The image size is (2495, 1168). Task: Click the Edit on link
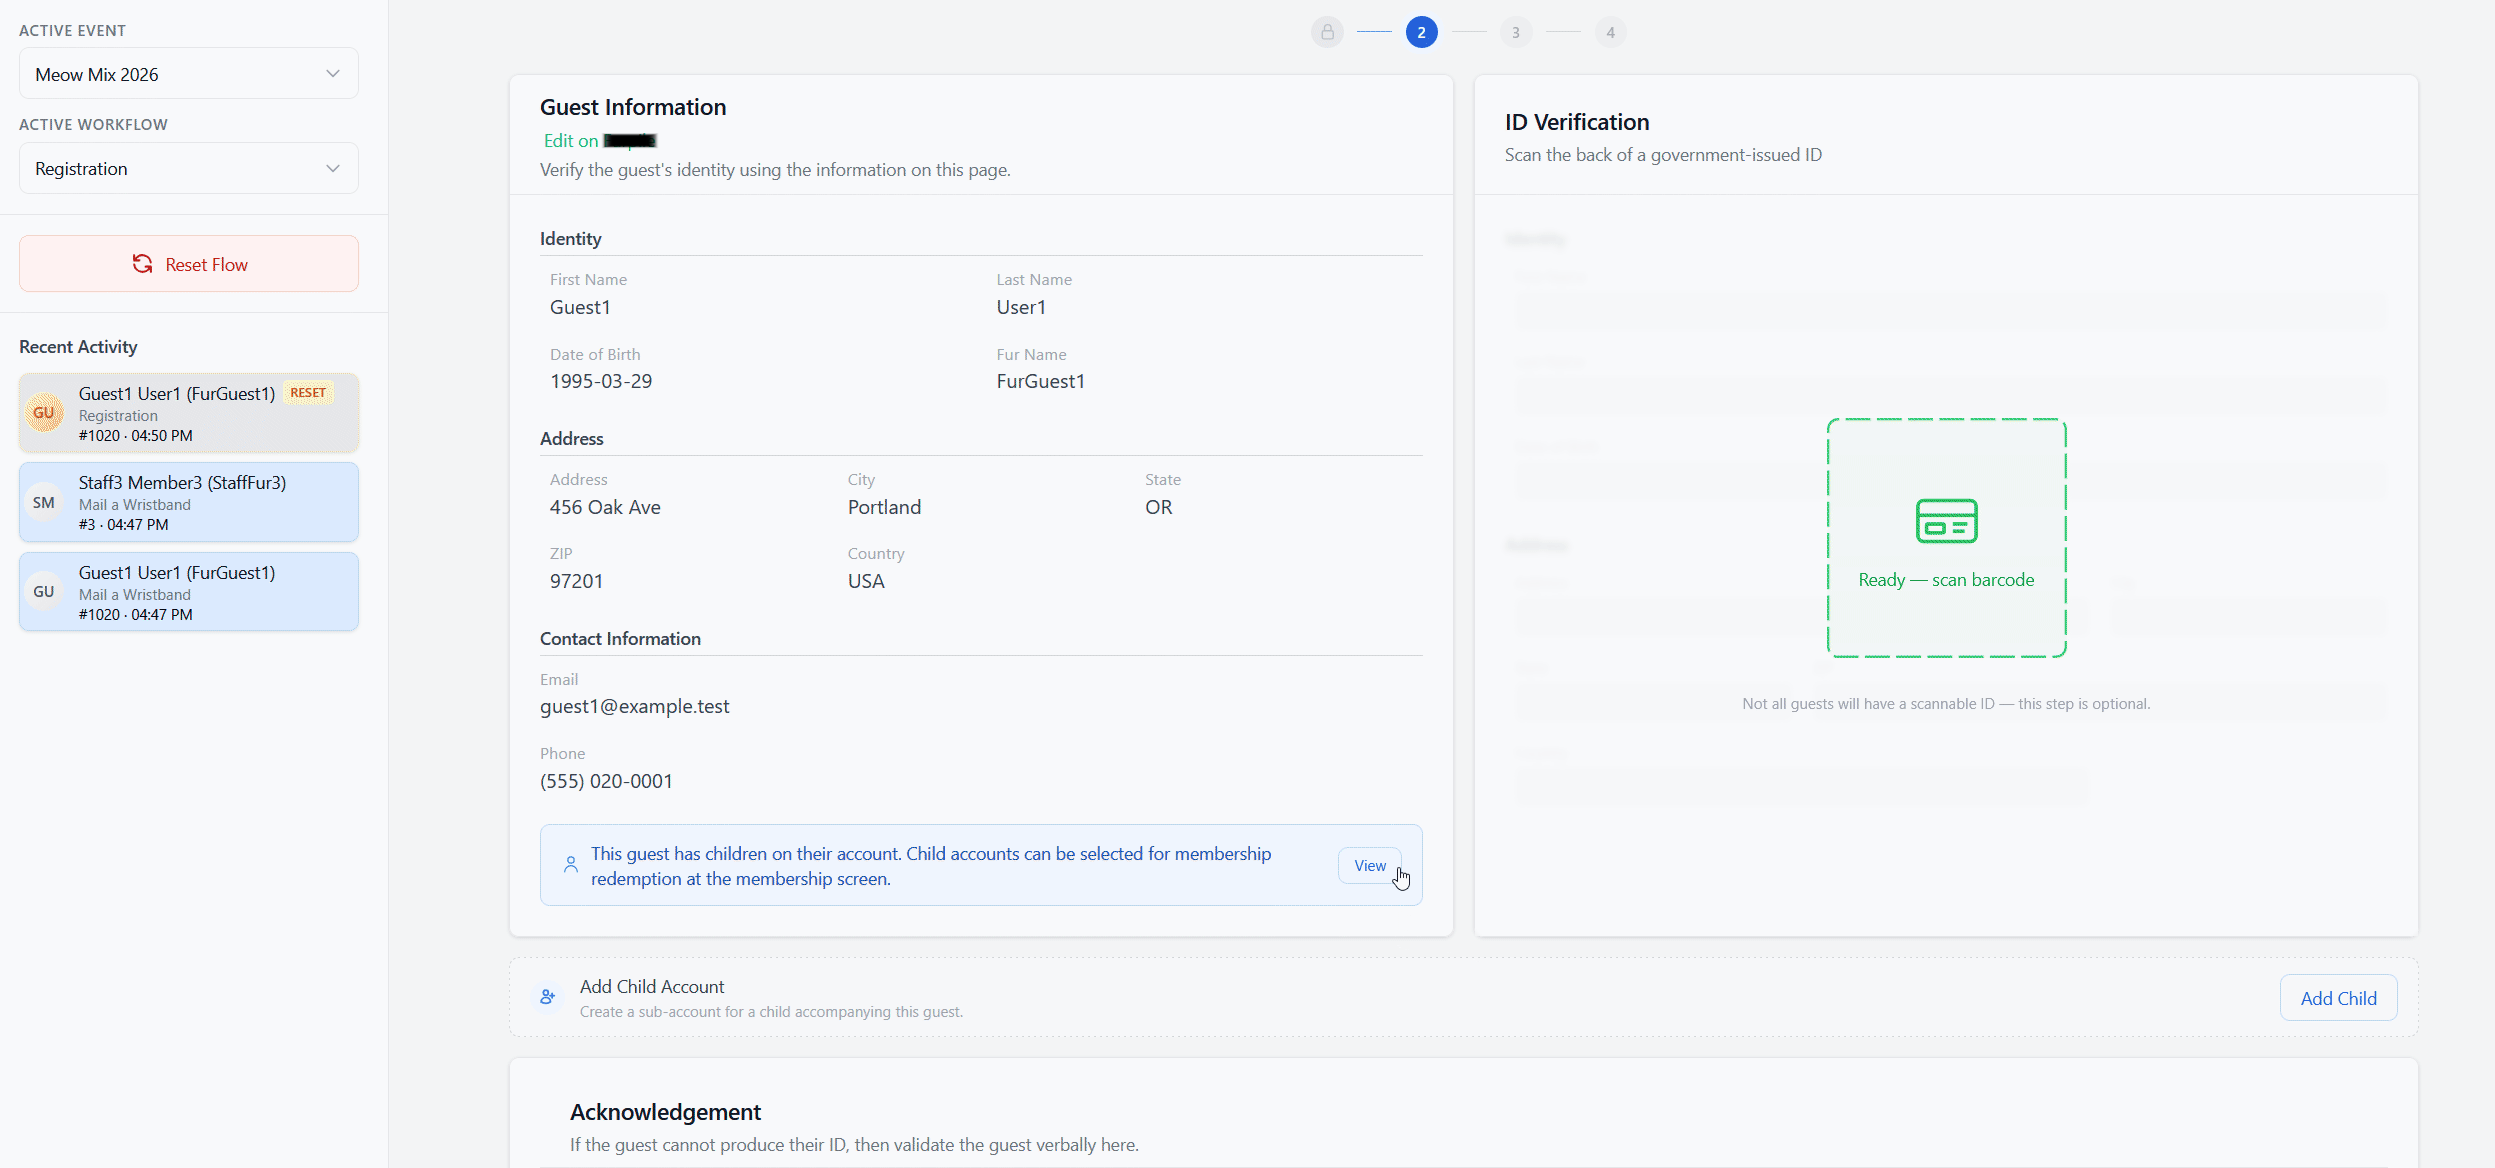599,141
